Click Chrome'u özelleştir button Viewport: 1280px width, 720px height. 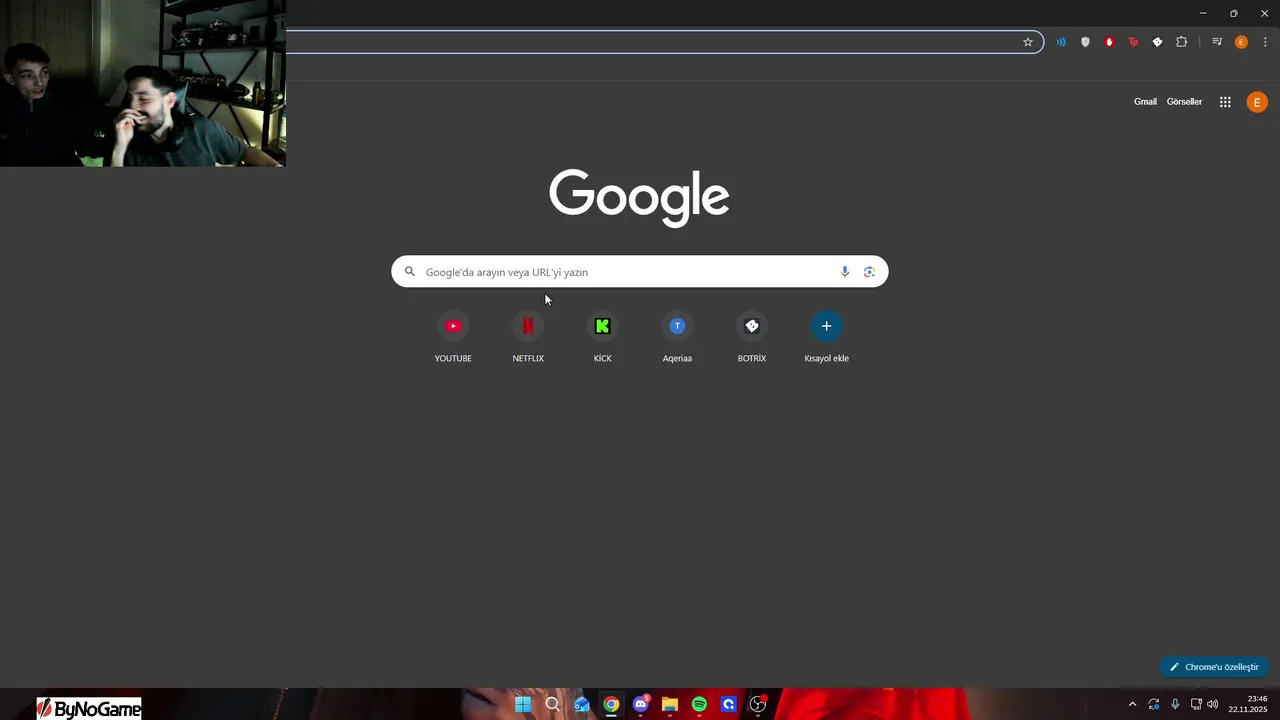coord(1214,667)
